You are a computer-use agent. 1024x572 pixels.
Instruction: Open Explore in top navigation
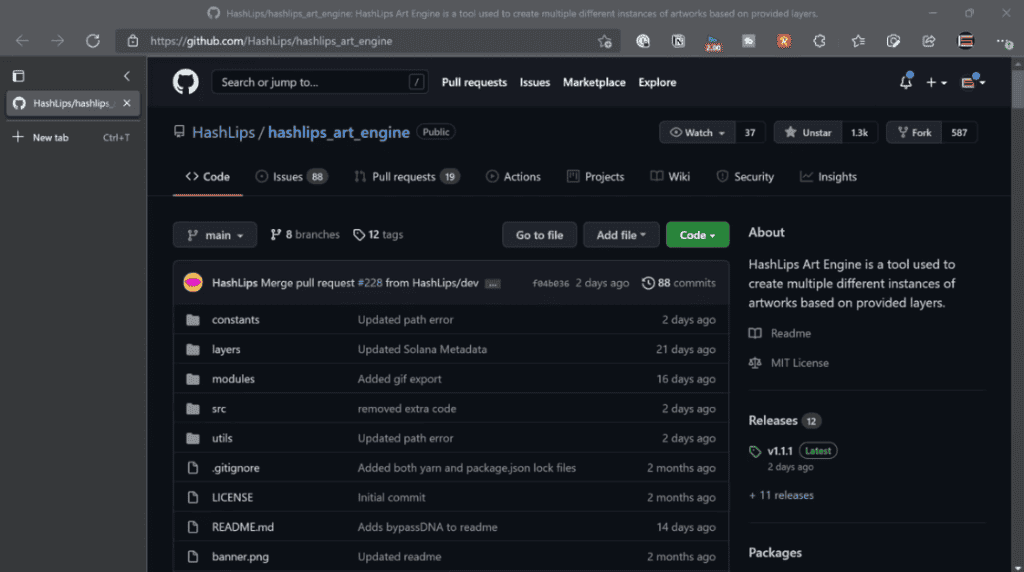[657, 82]
